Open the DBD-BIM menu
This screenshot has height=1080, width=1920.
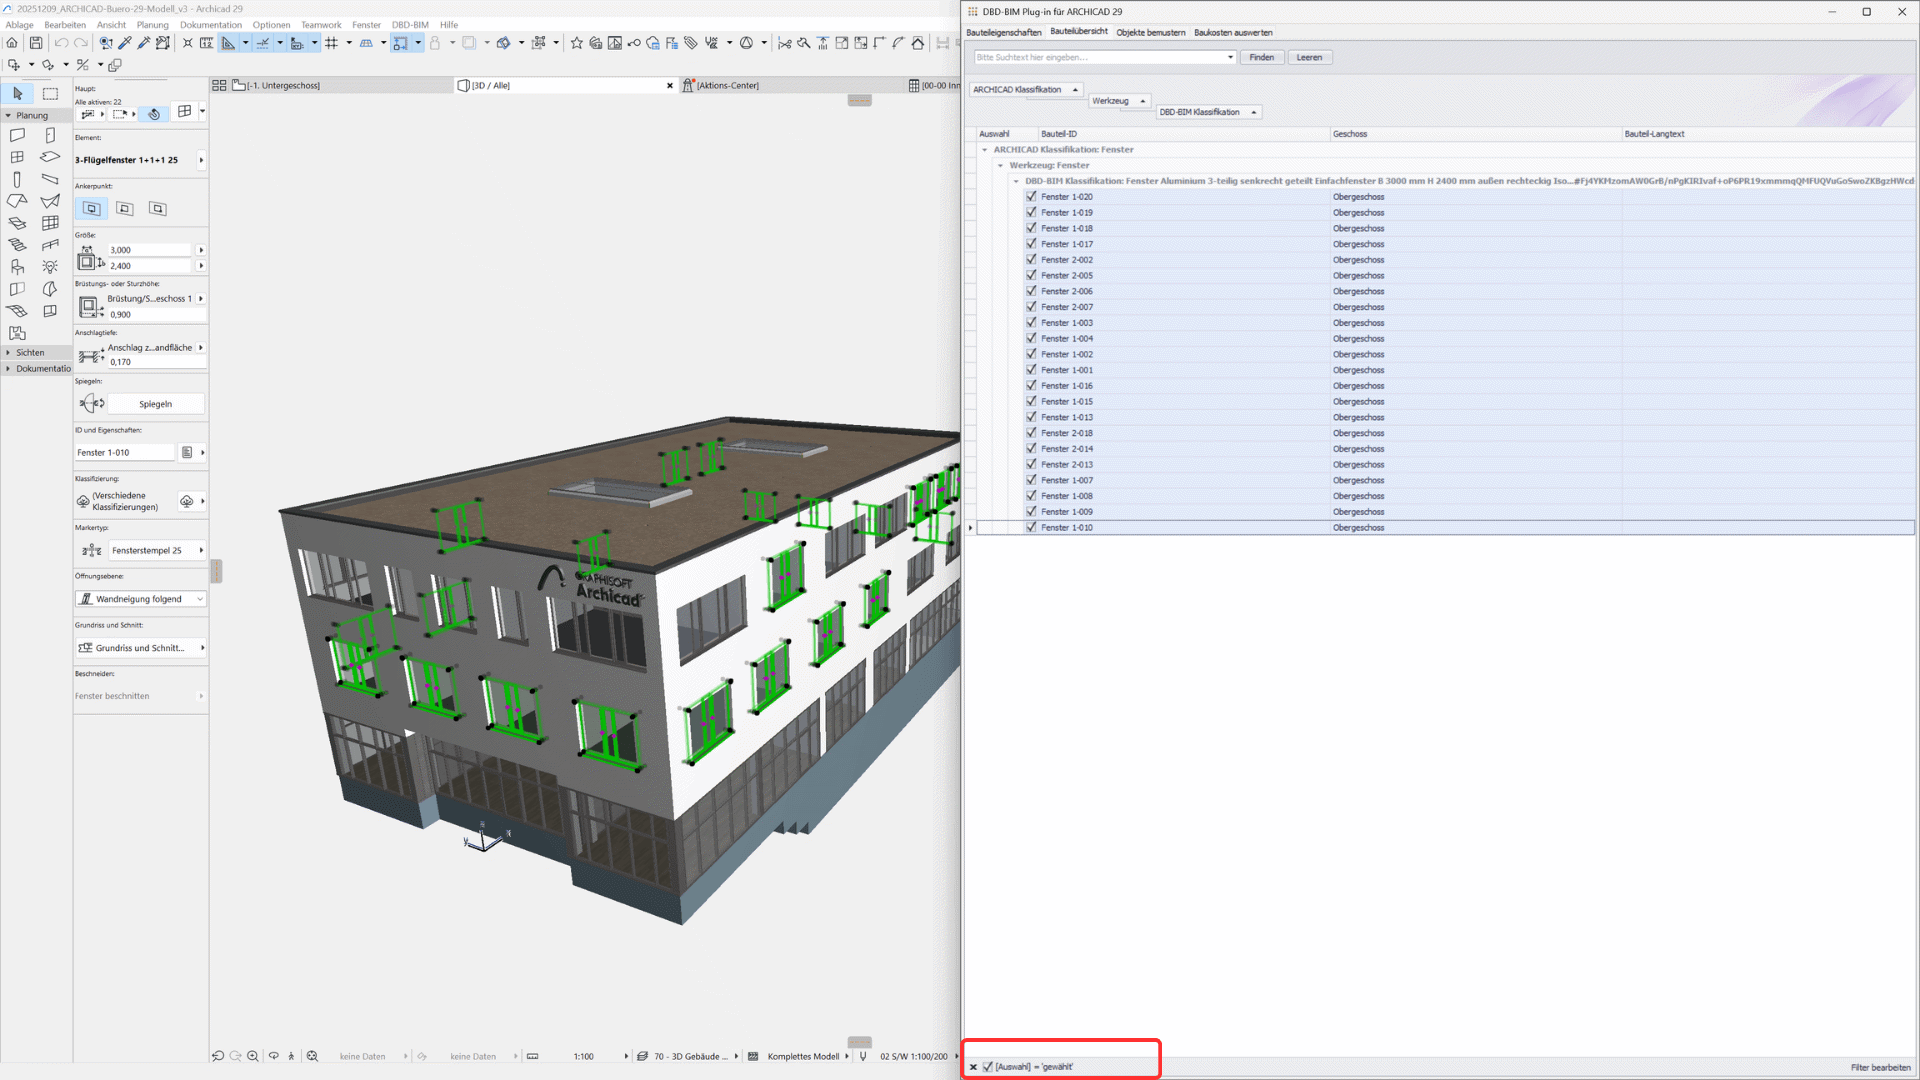[x=410, y=25]
